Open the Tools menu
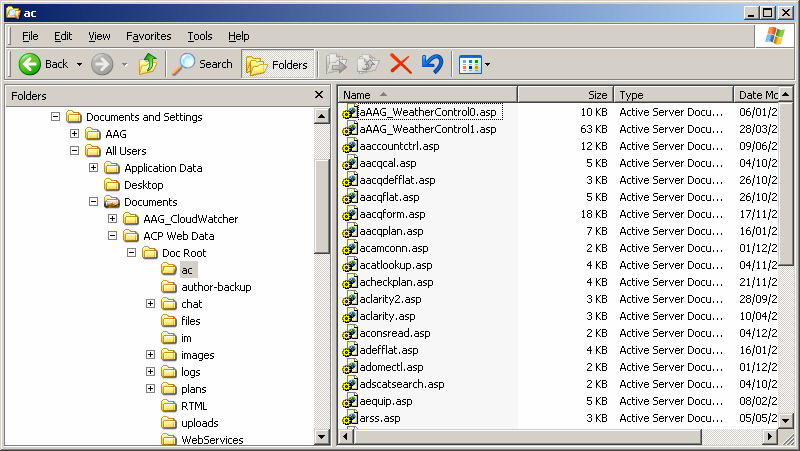The height and width of the screenshot is (451, 800). point(199,36)
